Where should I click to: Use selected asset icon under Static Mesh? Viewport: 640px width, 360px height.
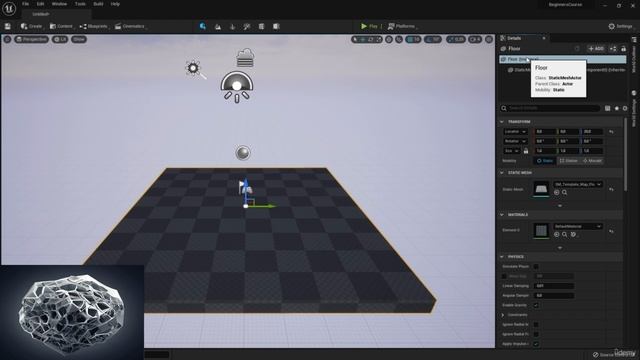(556, 193)
